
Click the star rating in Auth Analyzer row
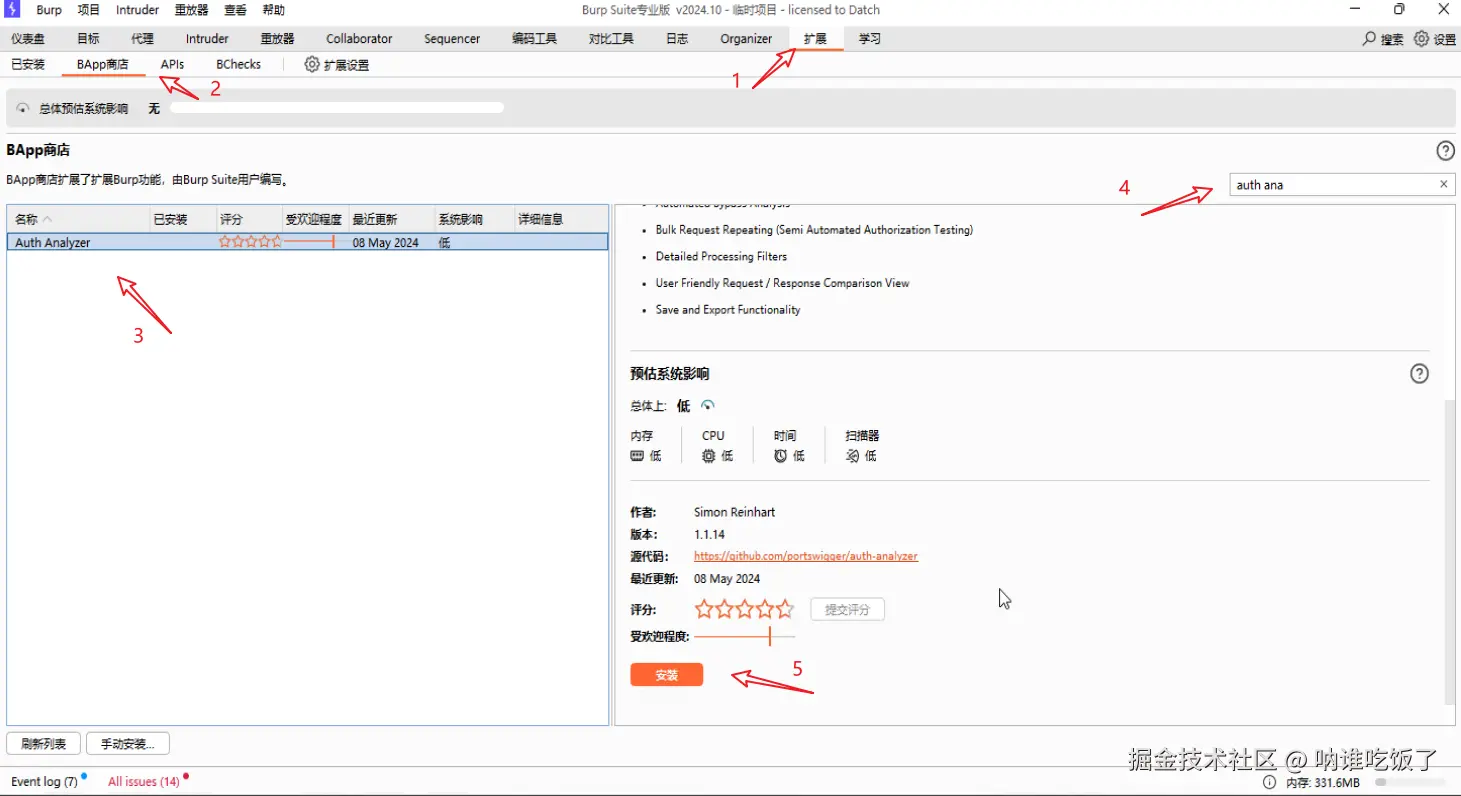[250, 242]
